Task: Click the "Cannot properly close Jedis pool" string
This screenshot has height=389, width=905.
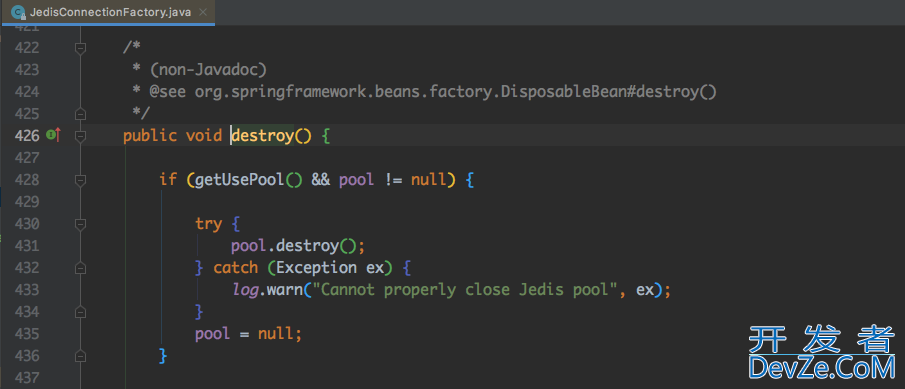Action: (465, 290)
